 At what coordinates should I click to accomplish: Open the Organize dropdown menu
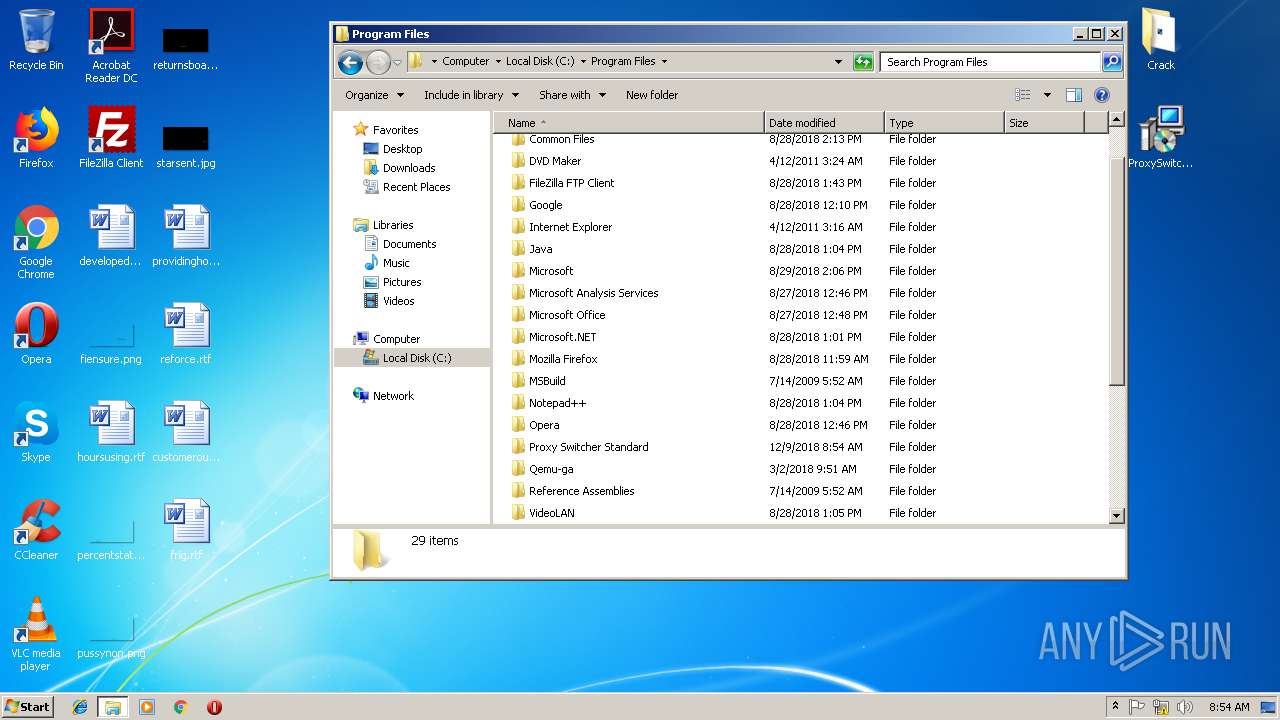375,95
